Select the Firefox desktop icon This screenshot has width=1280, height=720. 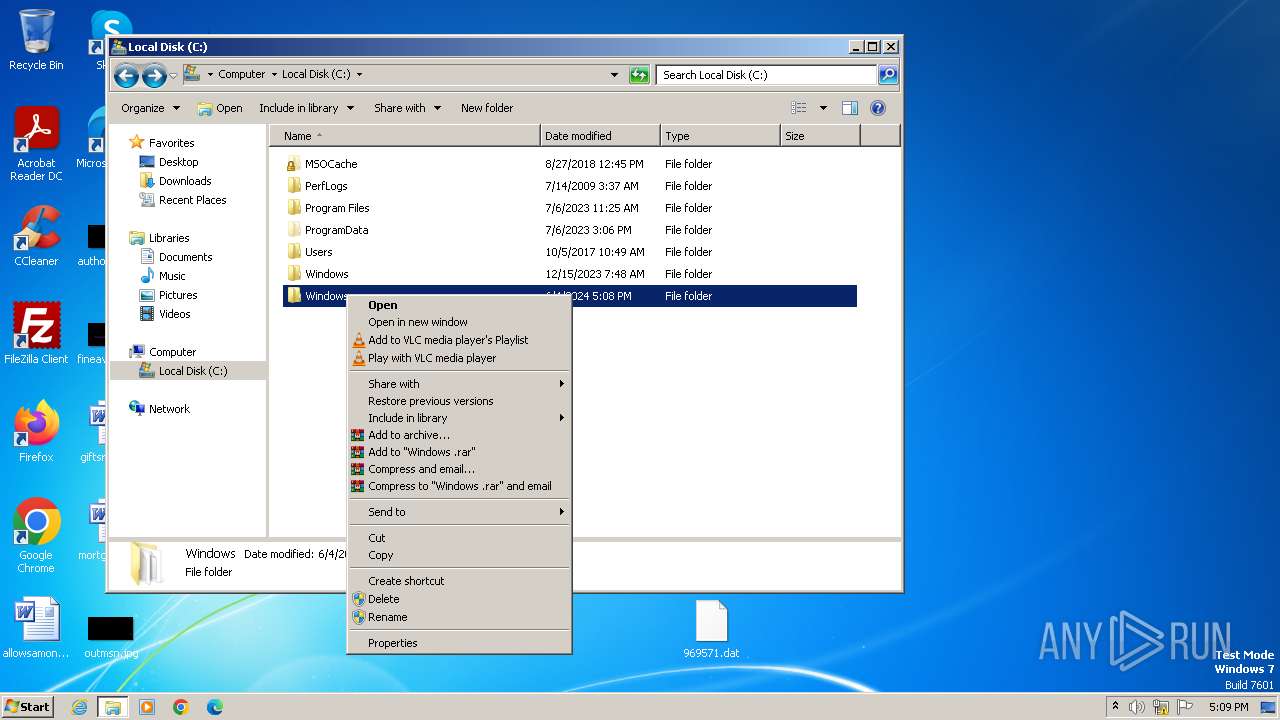click(x=36, y=432)
